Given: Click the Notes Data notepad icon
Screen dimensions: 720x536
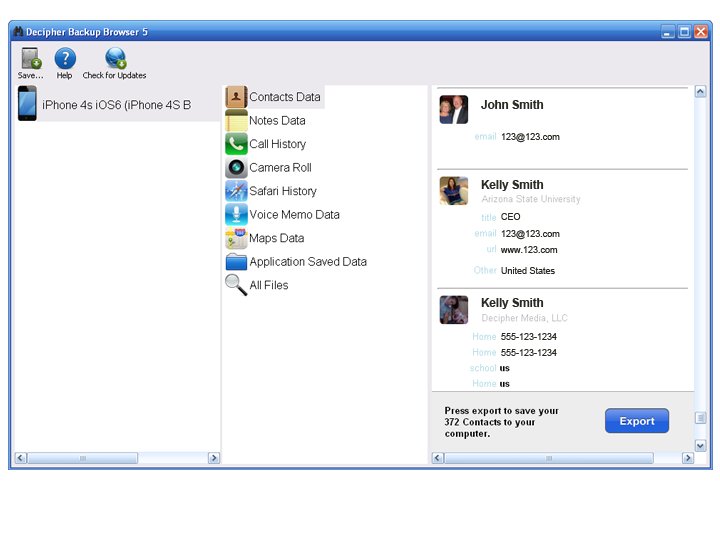Looking at the screenshot, I should pos(236,120).
